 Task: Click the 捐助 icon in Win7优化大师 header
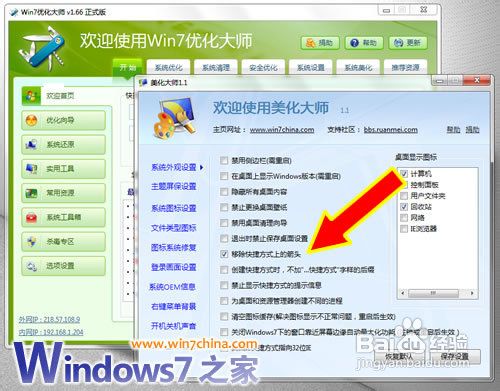pyautogui.click(x=311, y=43)
